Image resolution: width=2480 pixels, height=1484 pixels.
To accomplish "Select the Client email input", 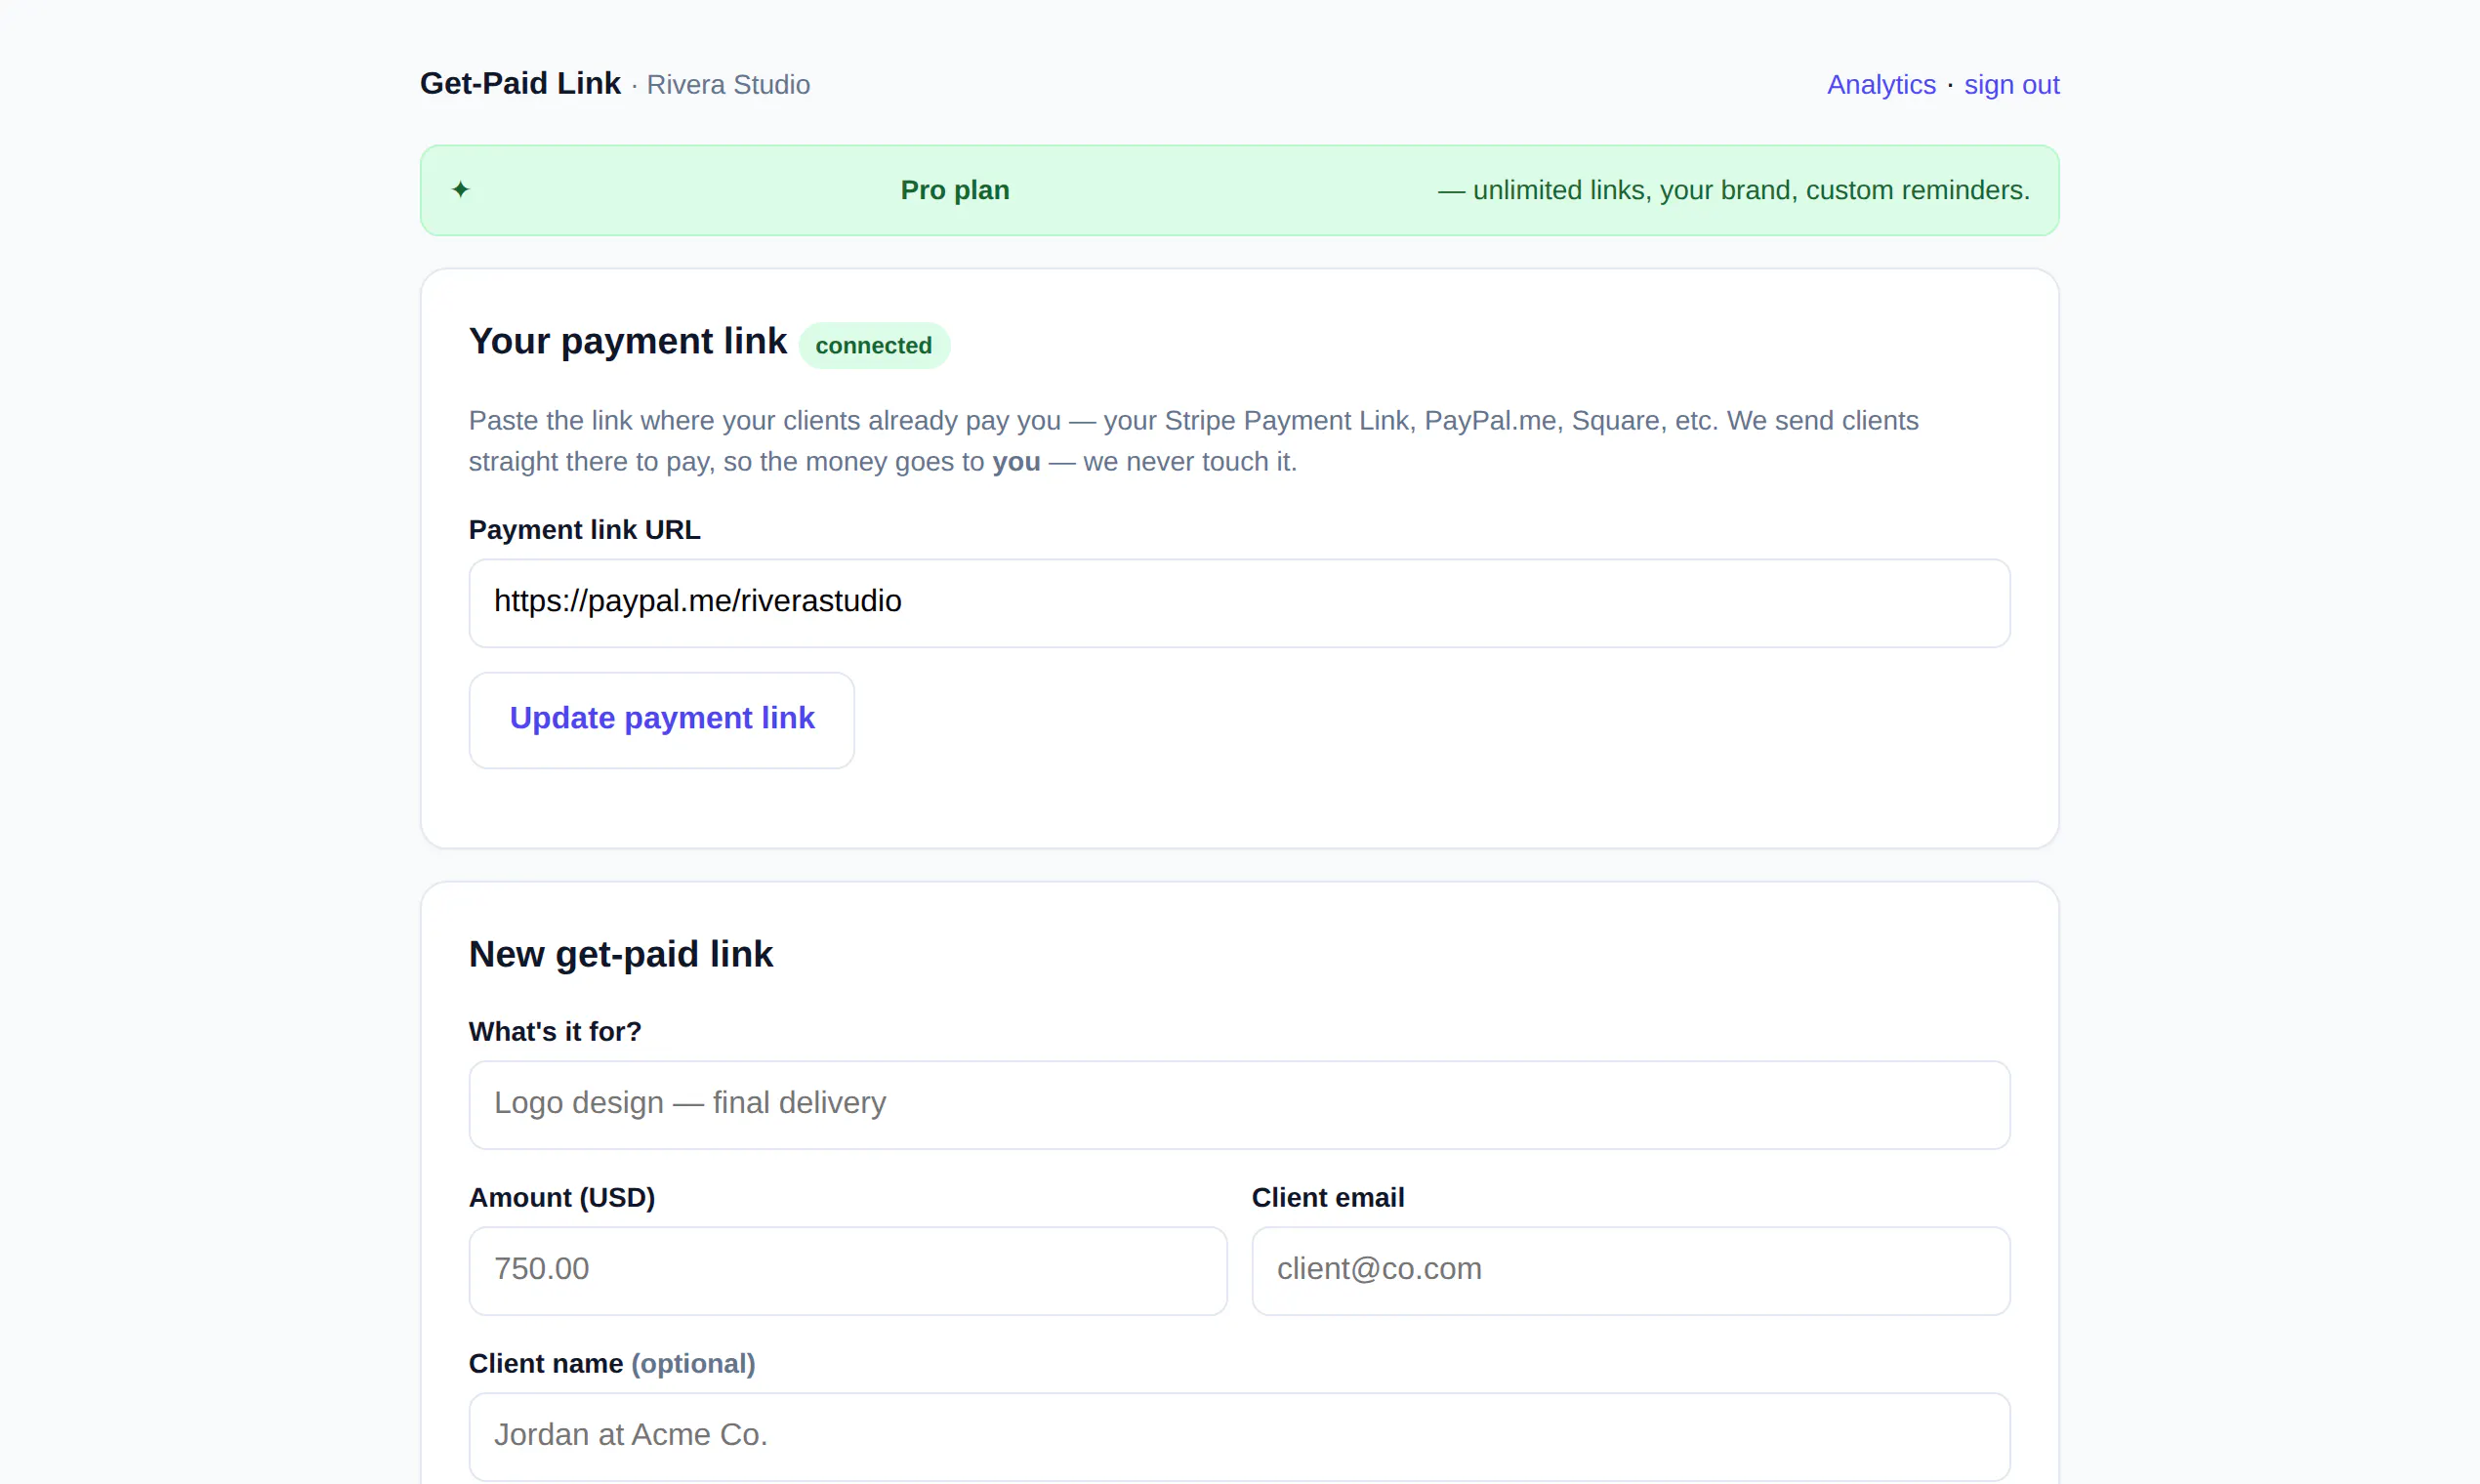I will tap(1631, 1271).
